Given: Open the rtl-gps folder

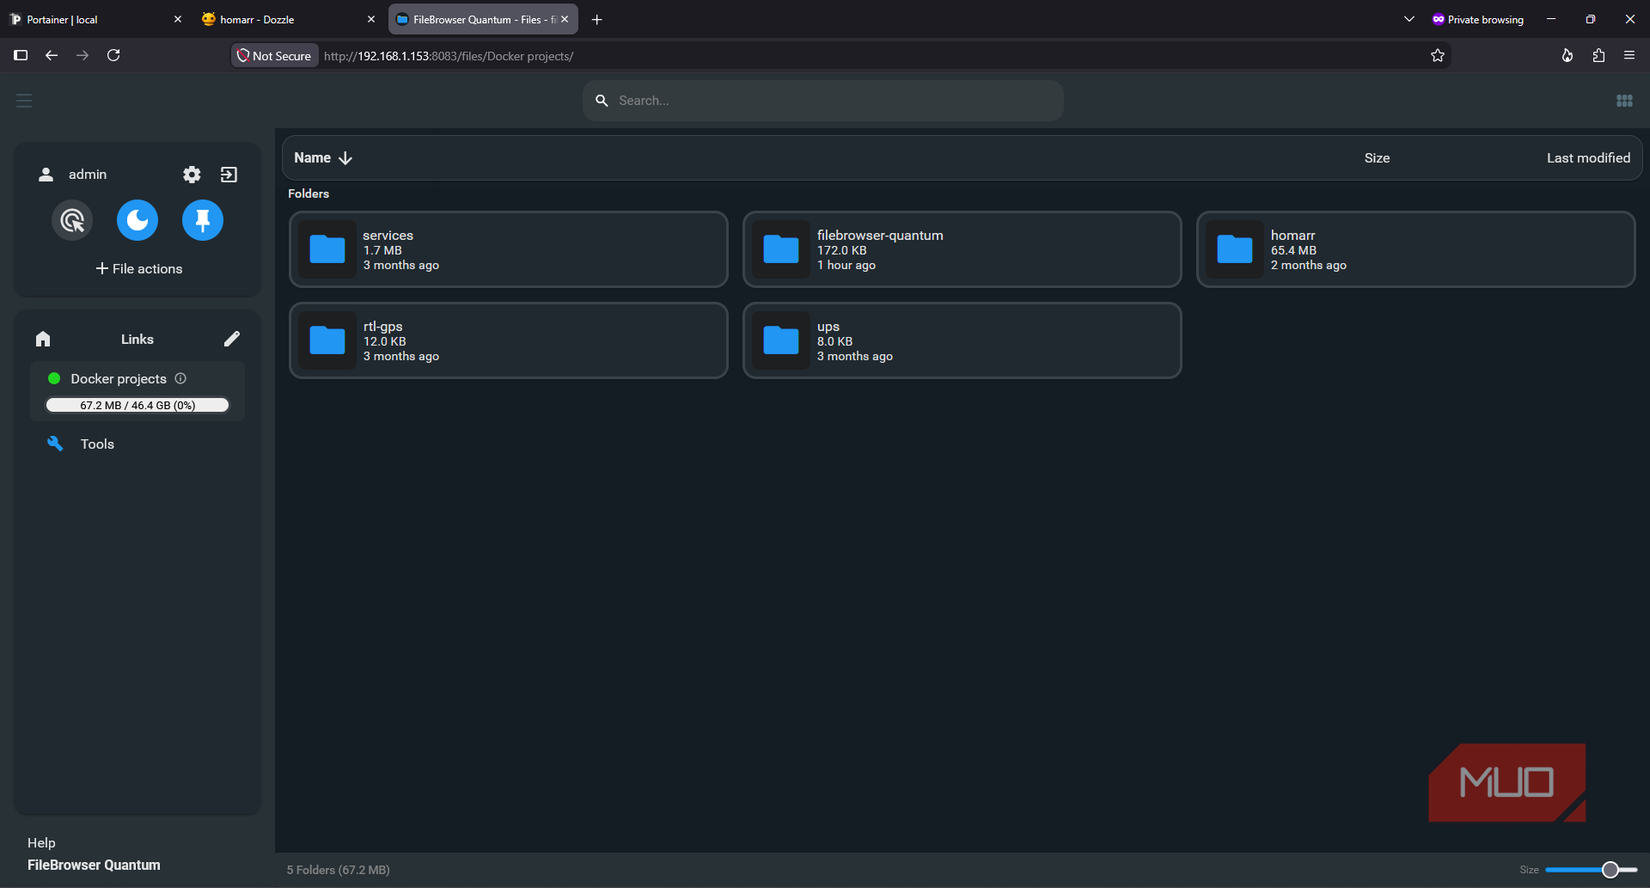Looking at the screenshot, I should (508, 340).
